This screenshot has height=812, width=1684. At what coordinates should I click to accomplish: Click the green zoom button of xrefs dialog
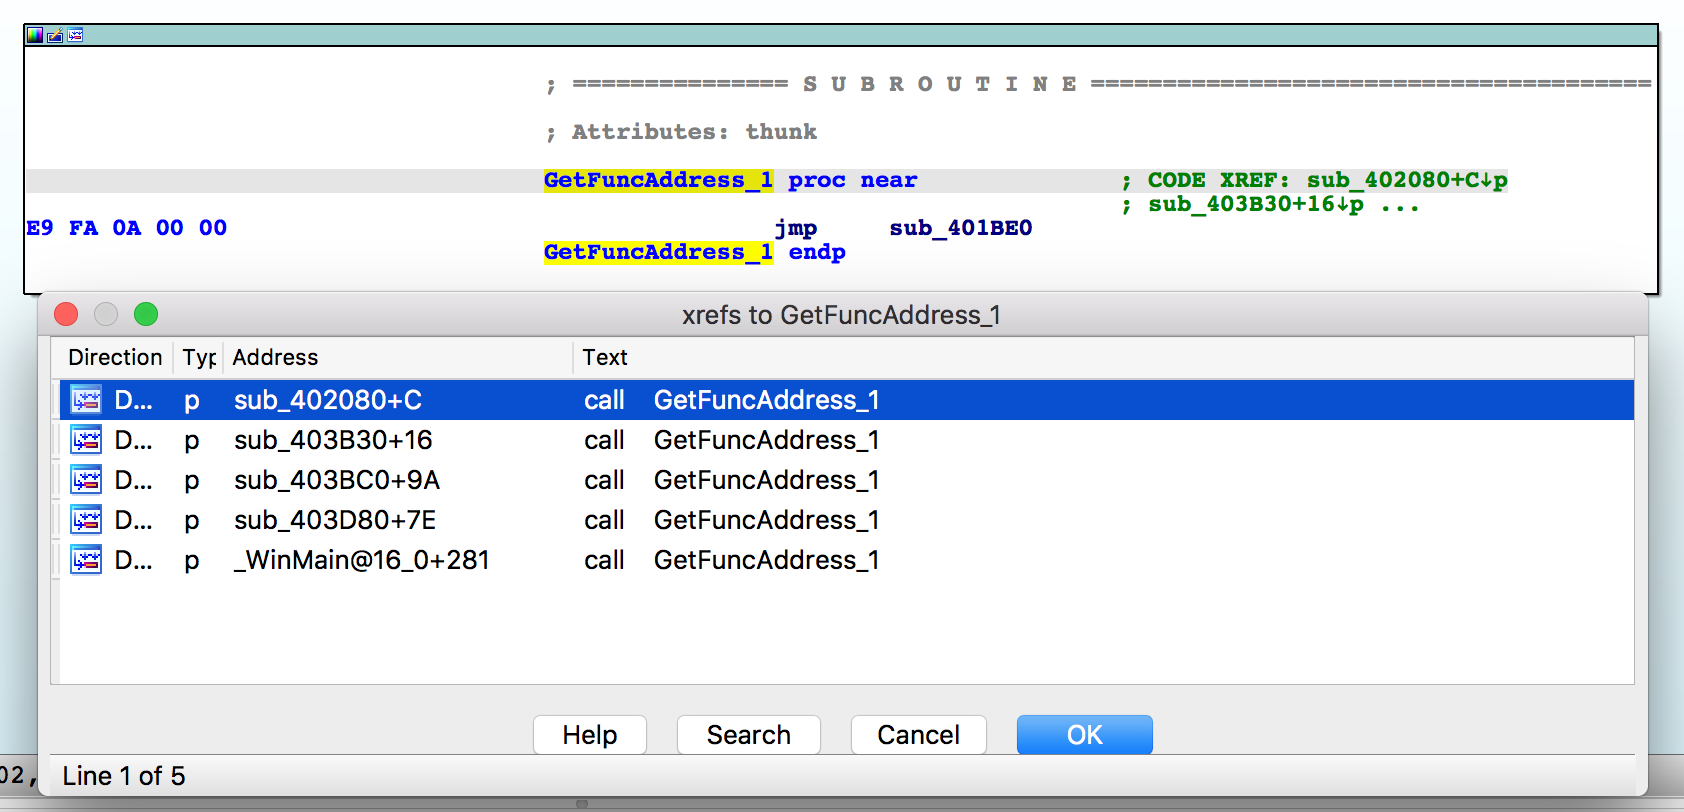pyautogui.click(x=146, y=314)
